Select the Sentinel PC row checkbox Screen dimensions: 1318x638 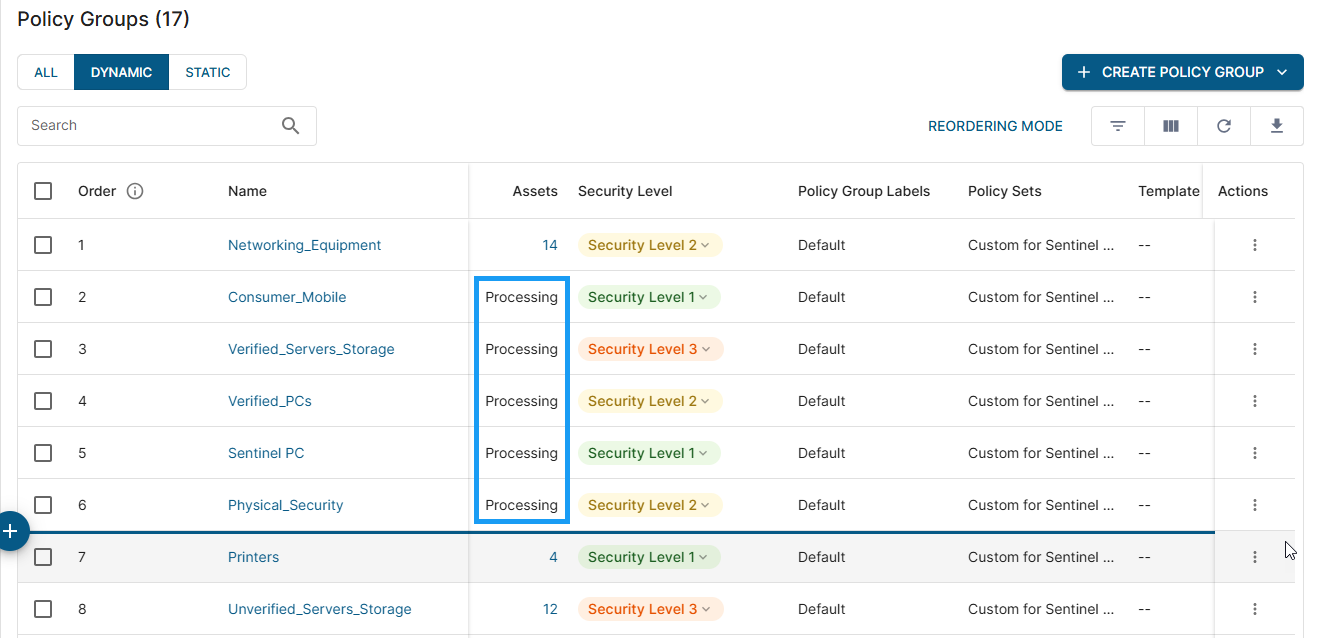pyautogui.click(x=43, y=453)
